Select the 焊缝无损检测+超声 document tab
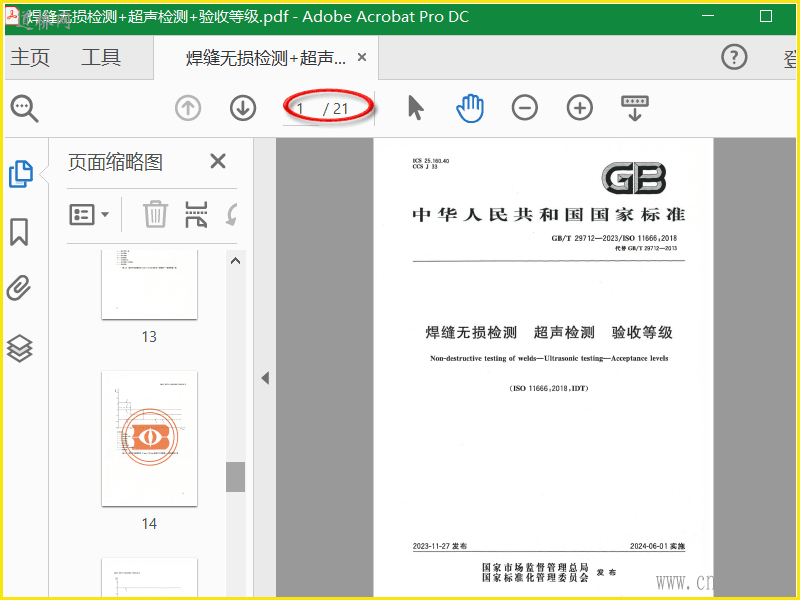Screen dimensions: 800x600 pyautogui.click(x=265, y=58)
